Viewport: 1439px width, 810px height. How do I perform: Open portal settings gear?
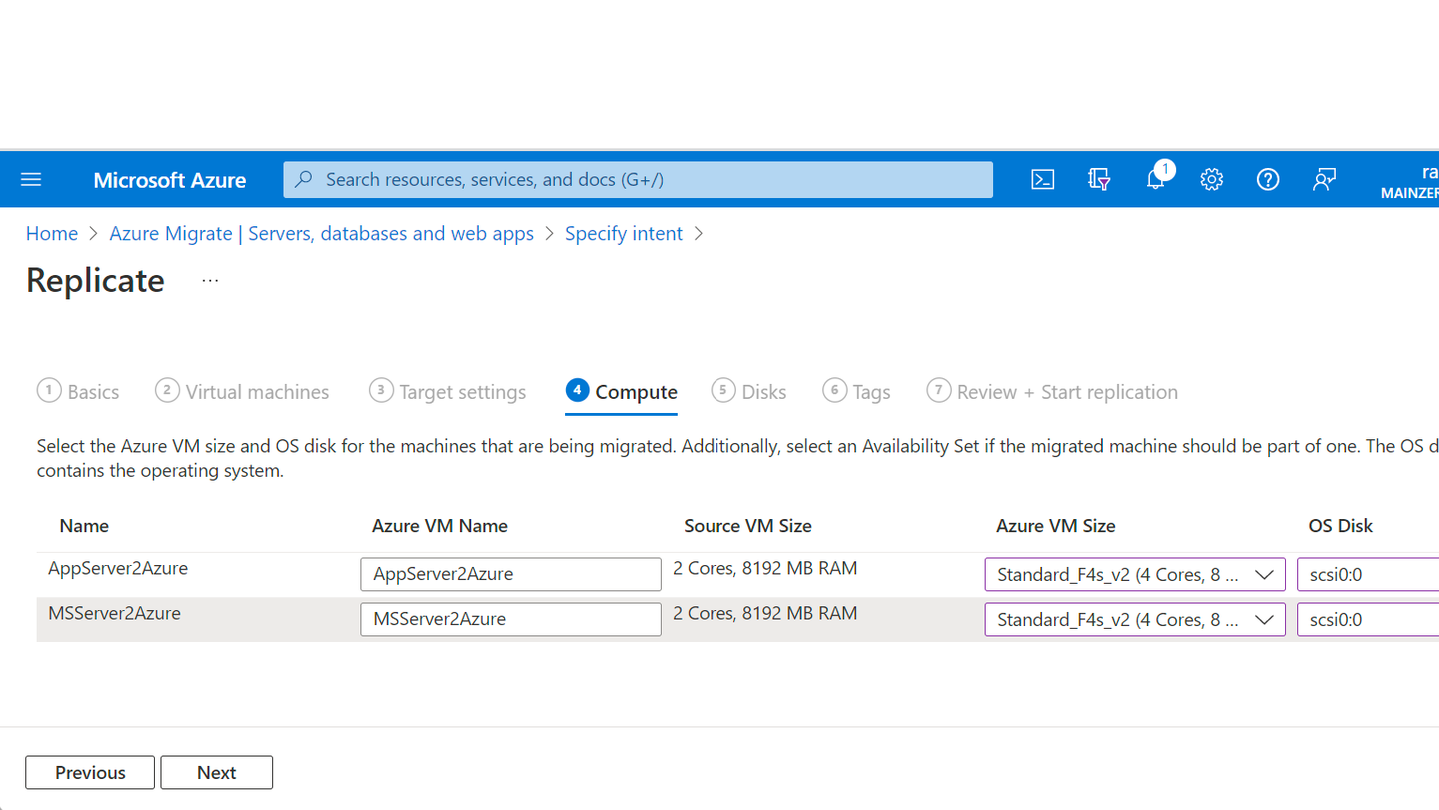(1212, 180)
